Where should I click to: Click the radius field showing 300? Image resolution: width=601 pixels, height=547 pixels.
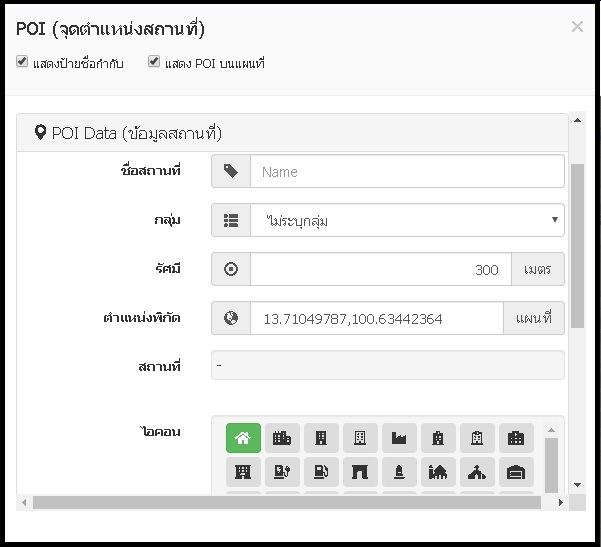point(381,269)
